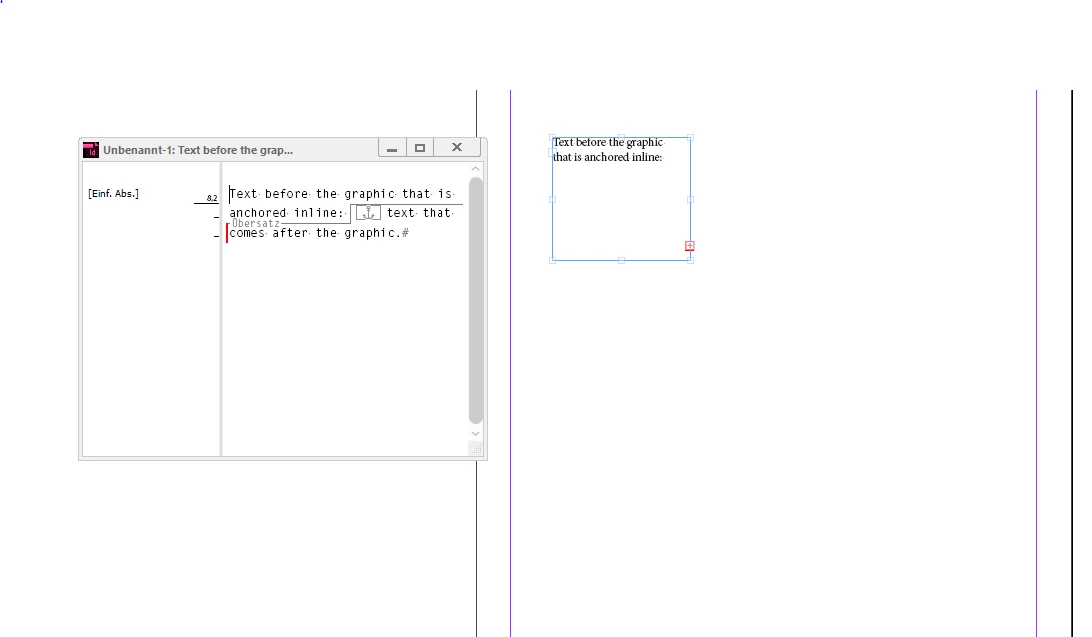Click the red overset text plus indicator

(x=689, y=246)
